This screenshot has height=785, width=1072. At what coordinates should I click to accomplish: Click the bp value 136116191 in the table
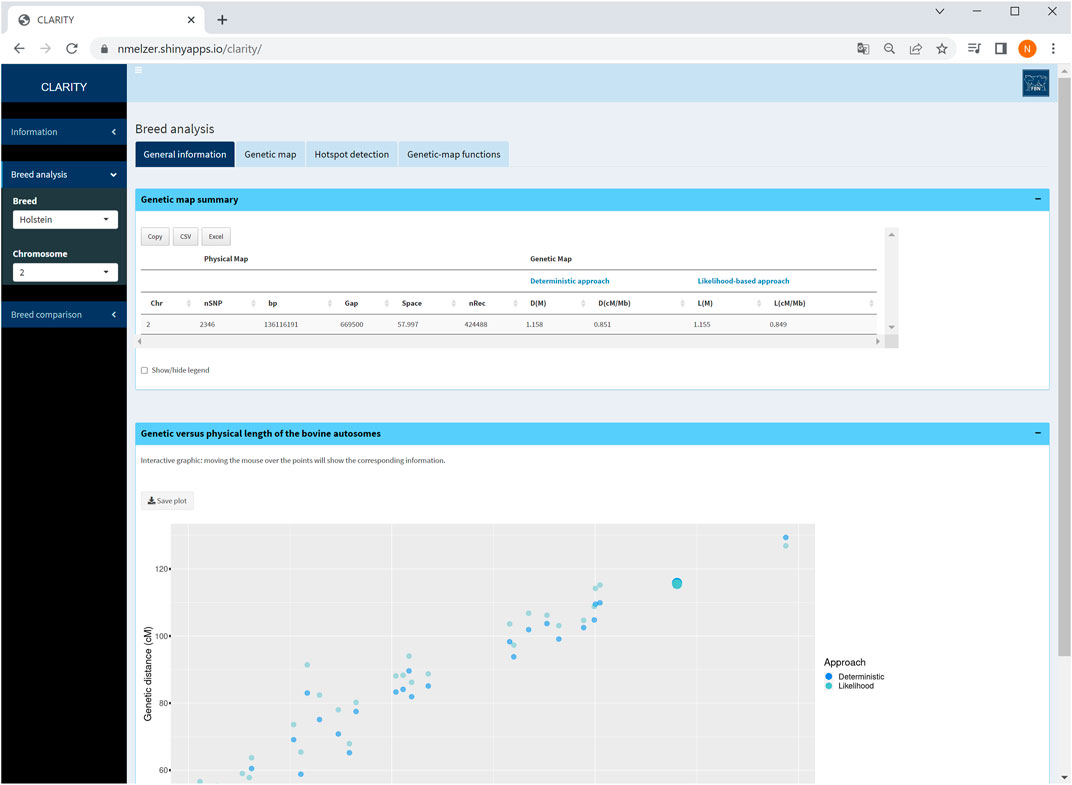click(x=280, y=325)
